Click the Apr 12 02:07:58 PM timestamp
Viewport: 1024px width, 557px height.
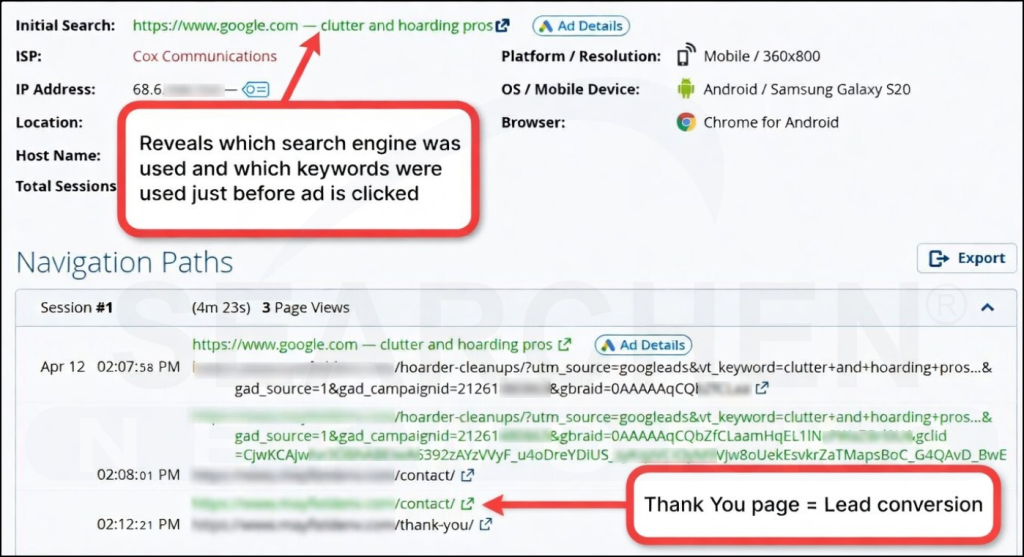coord(110,367)
